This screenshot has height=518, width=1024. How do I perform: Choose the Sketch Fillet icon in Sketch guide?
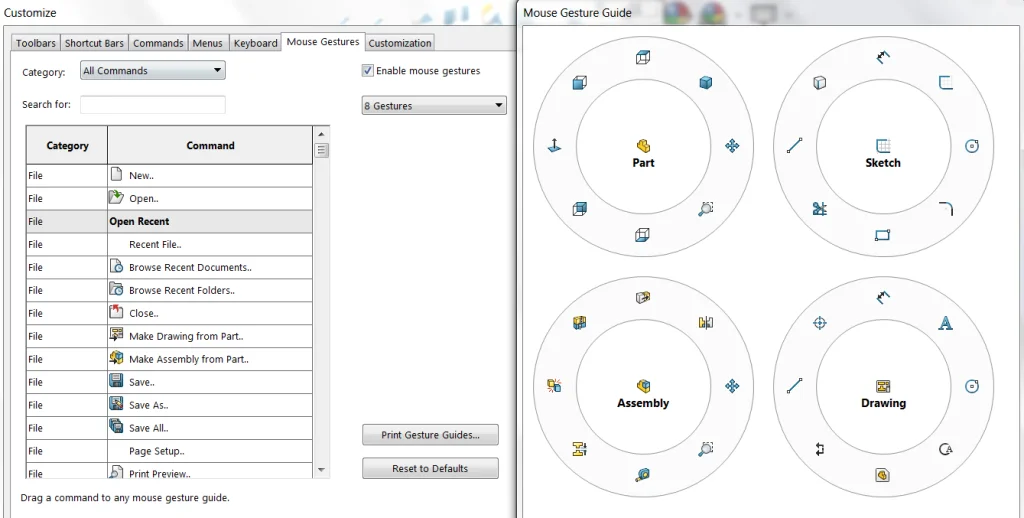pyautogui.click(x=946, y=209)
